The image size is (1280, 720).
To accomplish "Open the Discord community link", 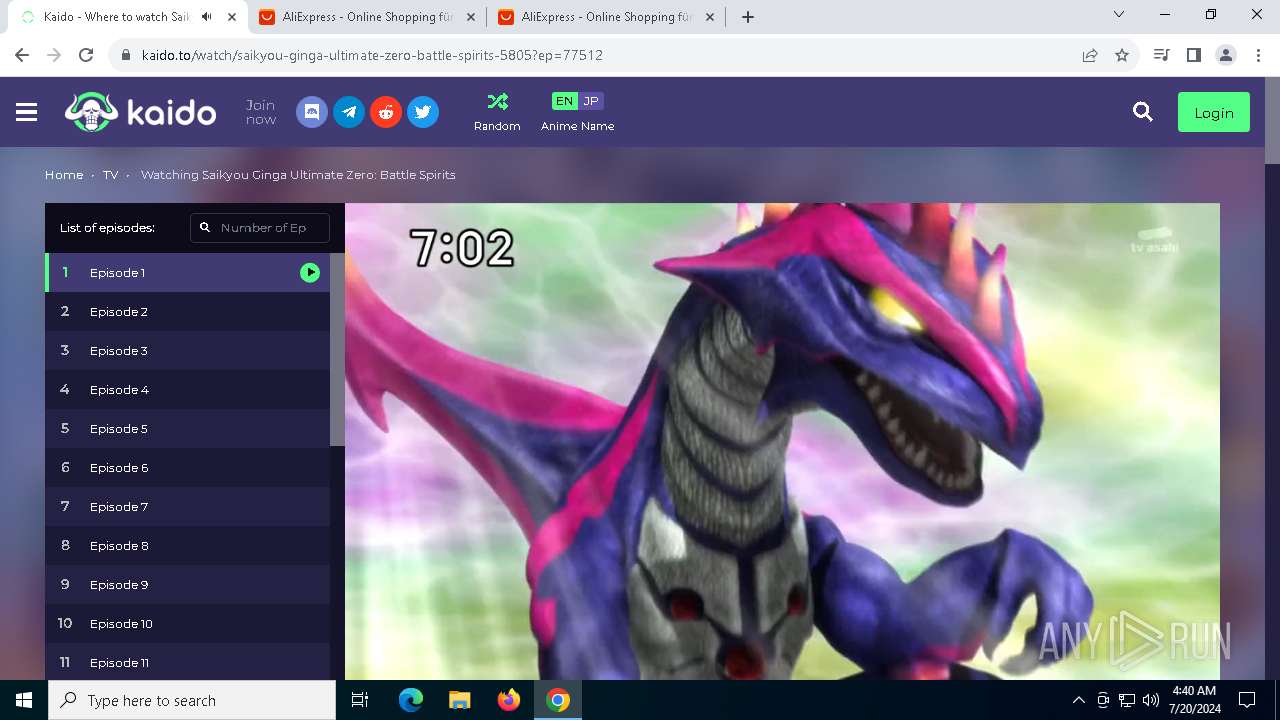I will [312, 112].
